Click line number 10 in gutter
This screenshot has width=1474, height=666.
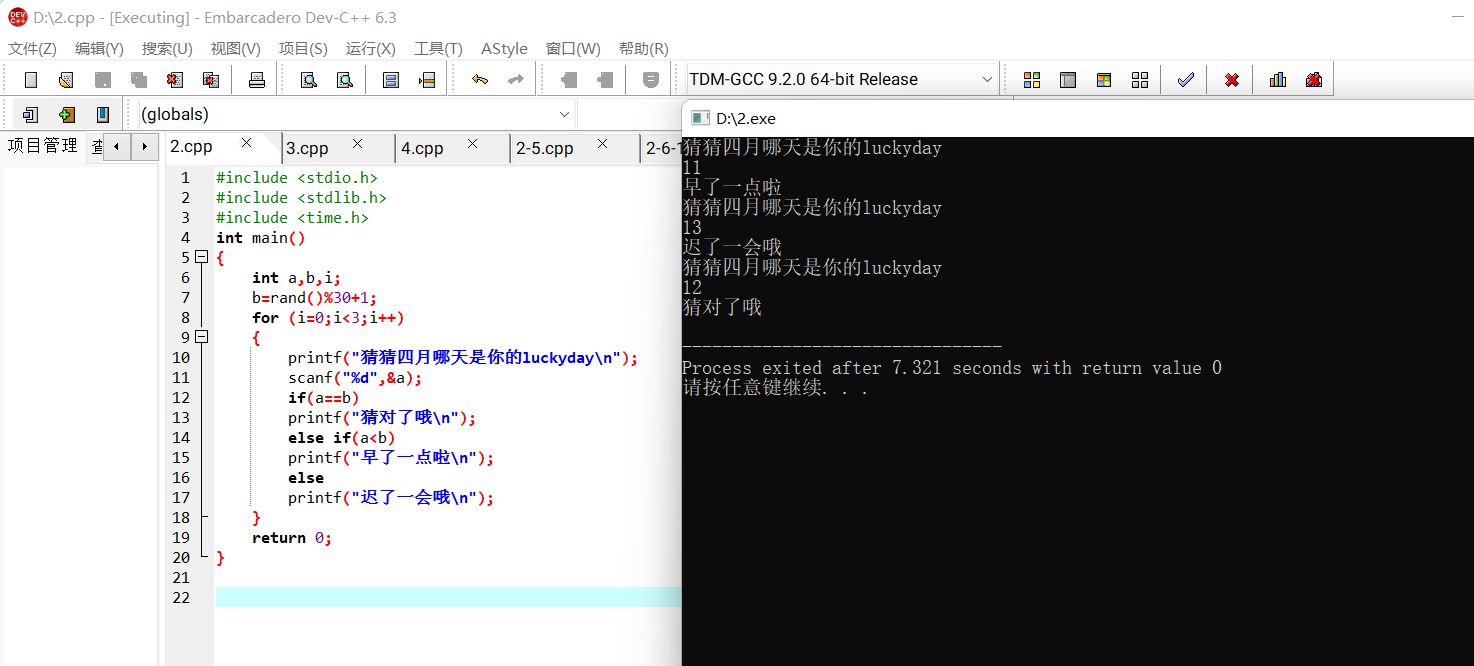click(181, 357)
